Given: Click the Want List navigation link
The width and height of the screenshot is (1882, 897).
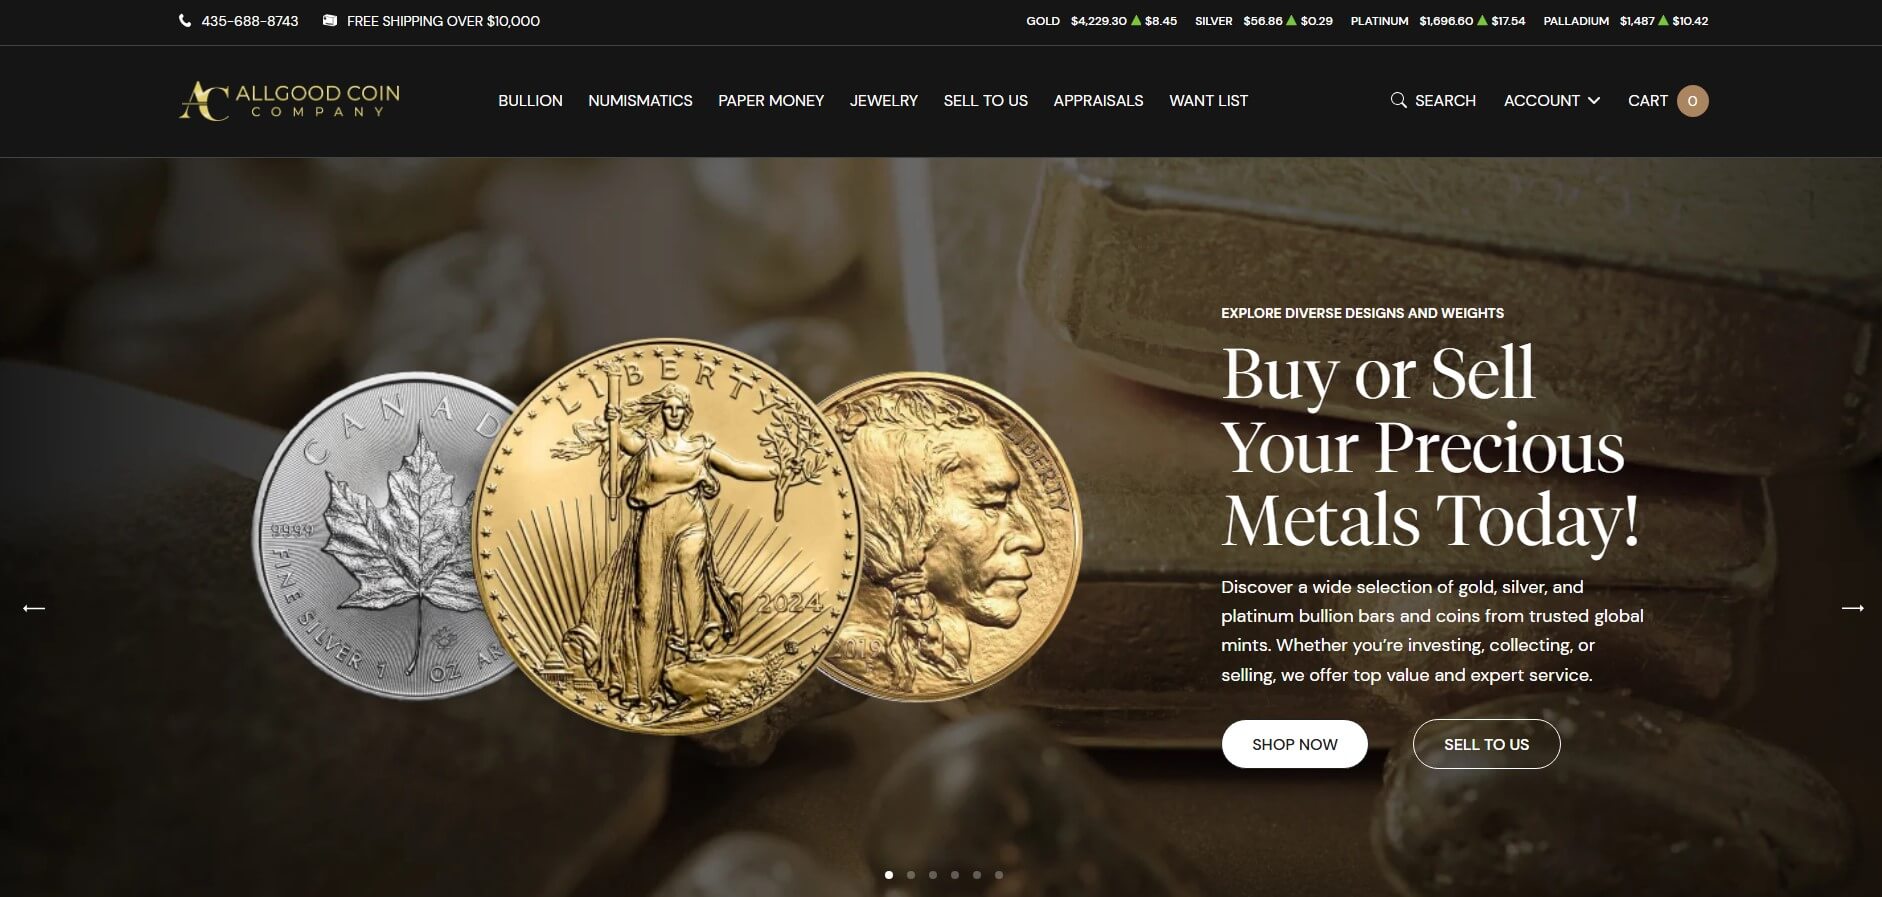Looking at the screenshot, I should tap(1208, 101).
